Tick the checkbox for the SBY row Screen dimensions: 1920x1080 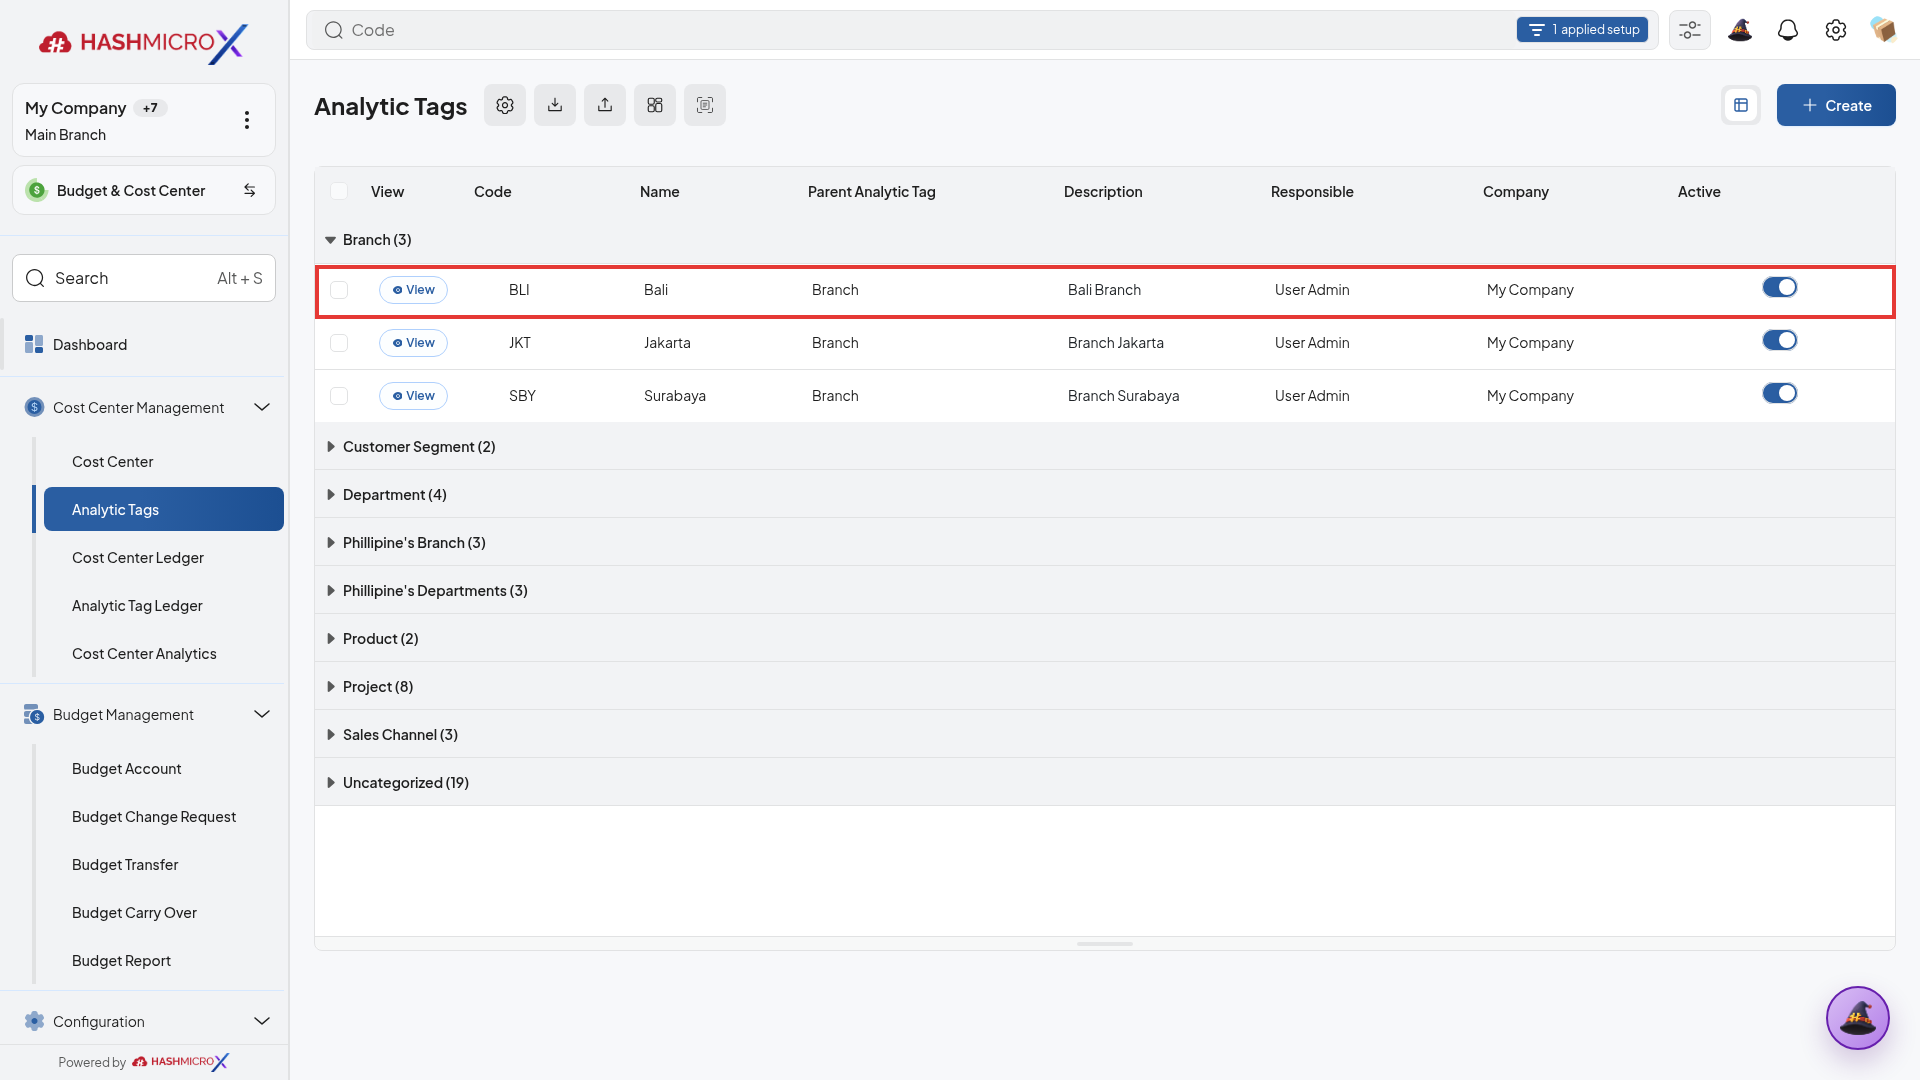pos(339,396)
